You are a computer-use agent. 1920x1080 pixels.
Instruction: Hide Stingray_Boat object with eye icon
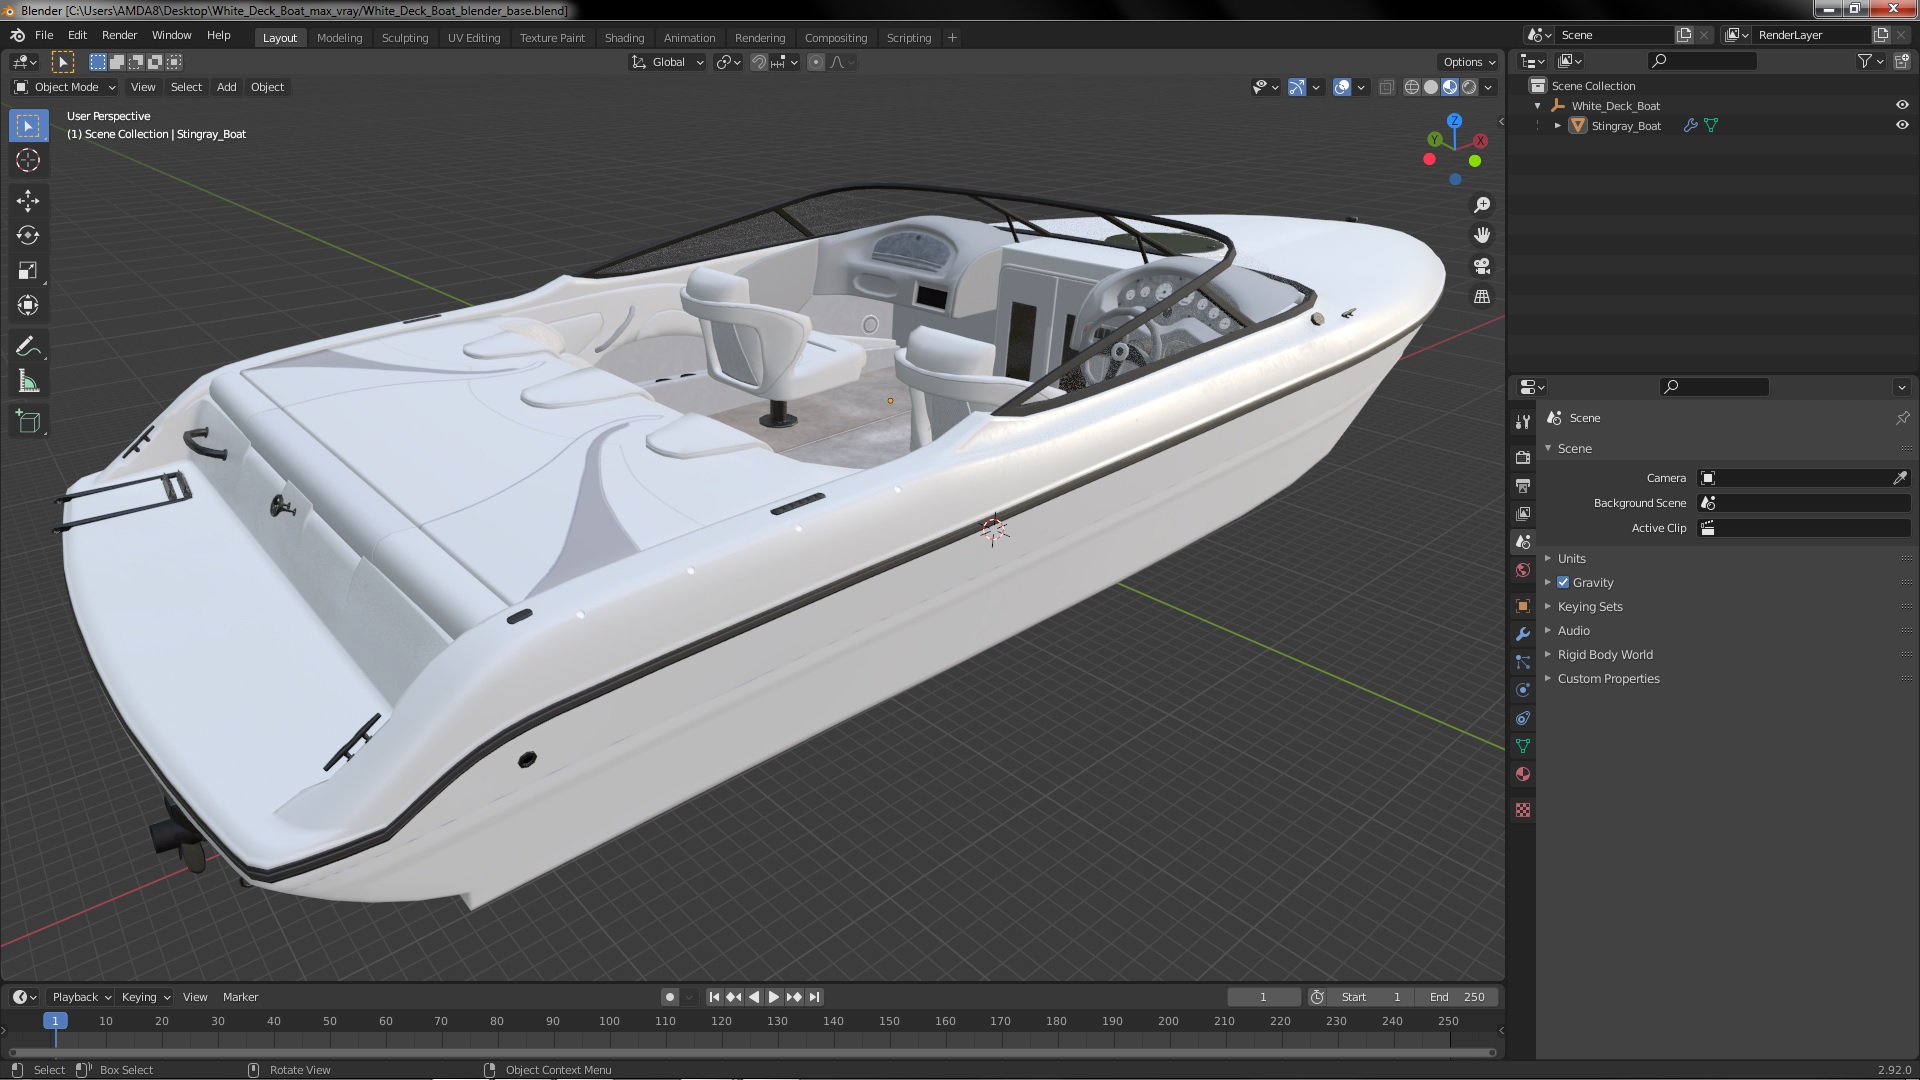1902,125
